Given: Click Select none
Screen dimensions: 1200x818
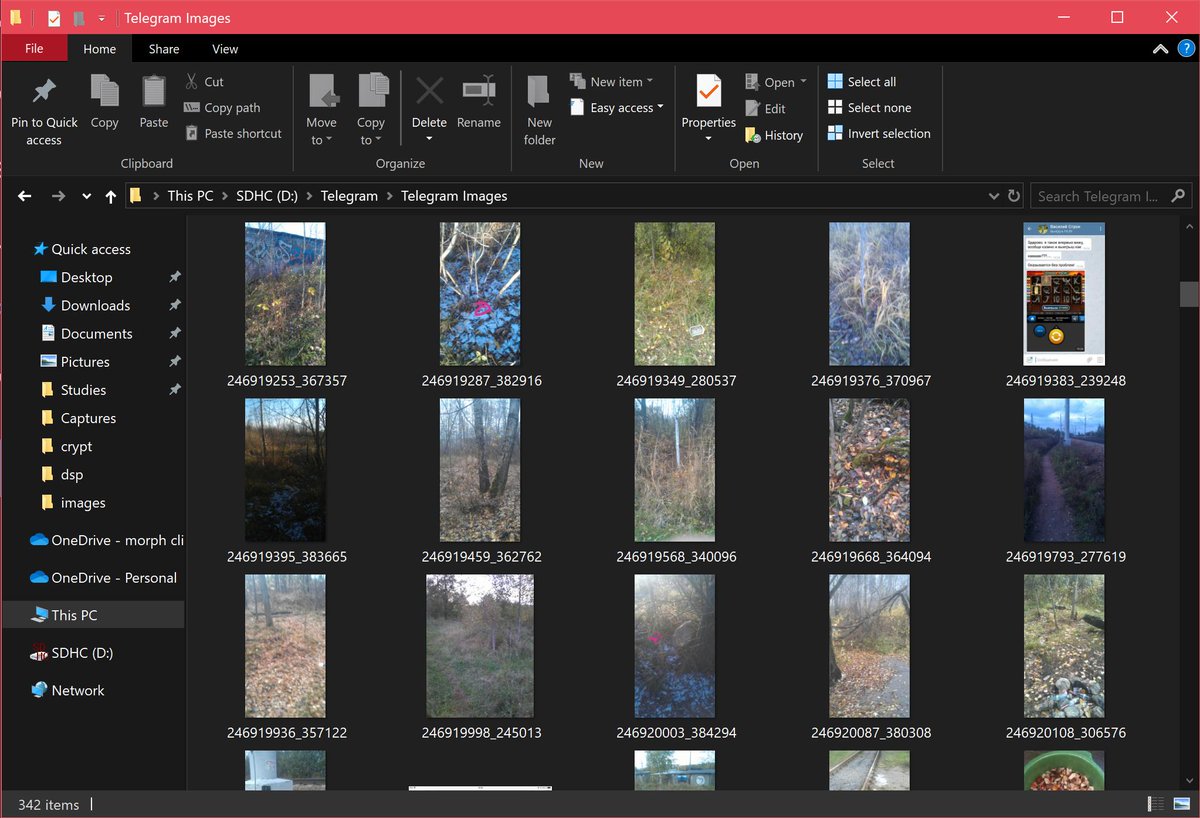Looking at the screenshot, I should coord(869,107).
